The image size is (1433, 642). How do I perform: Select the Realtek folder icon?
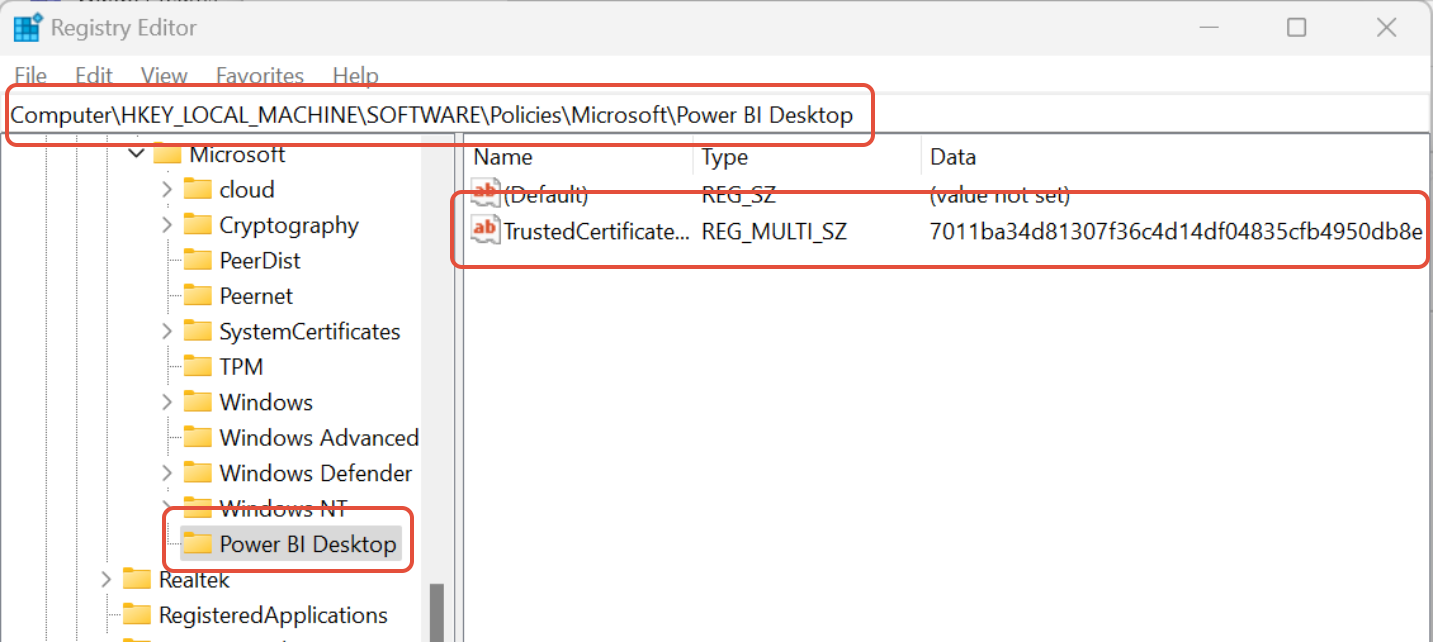(137, 580)
